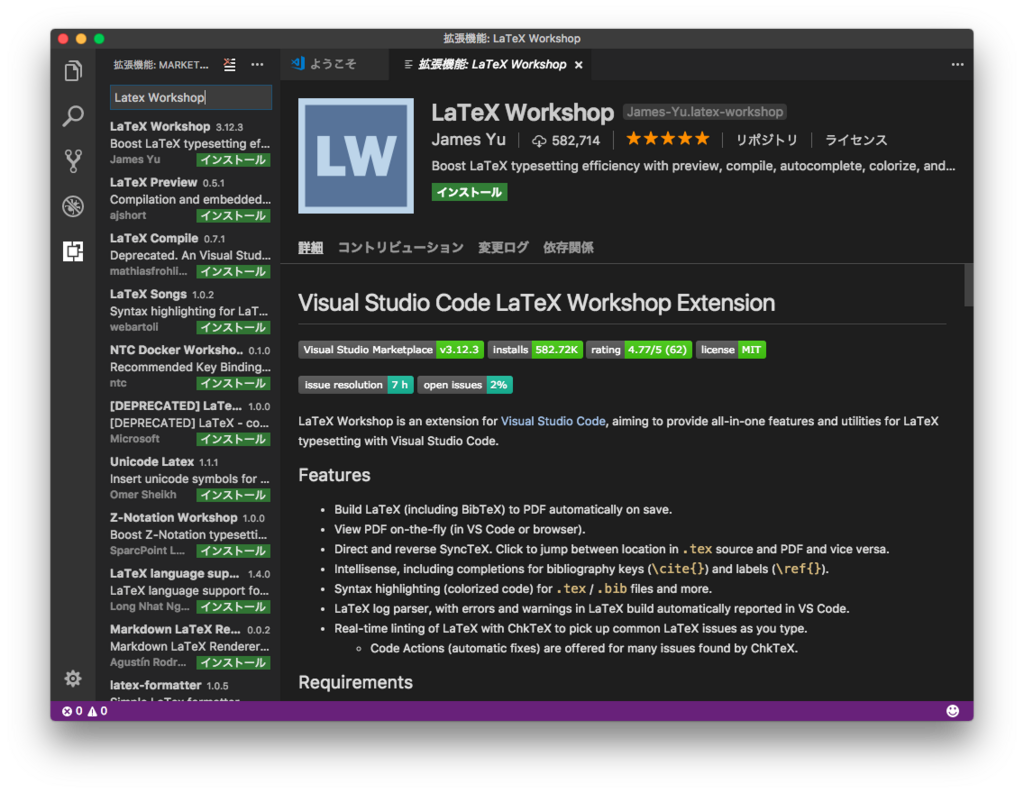Open editor more actions ellipsis
Screen dimensions: 1024x793
(x=957, y=65)
